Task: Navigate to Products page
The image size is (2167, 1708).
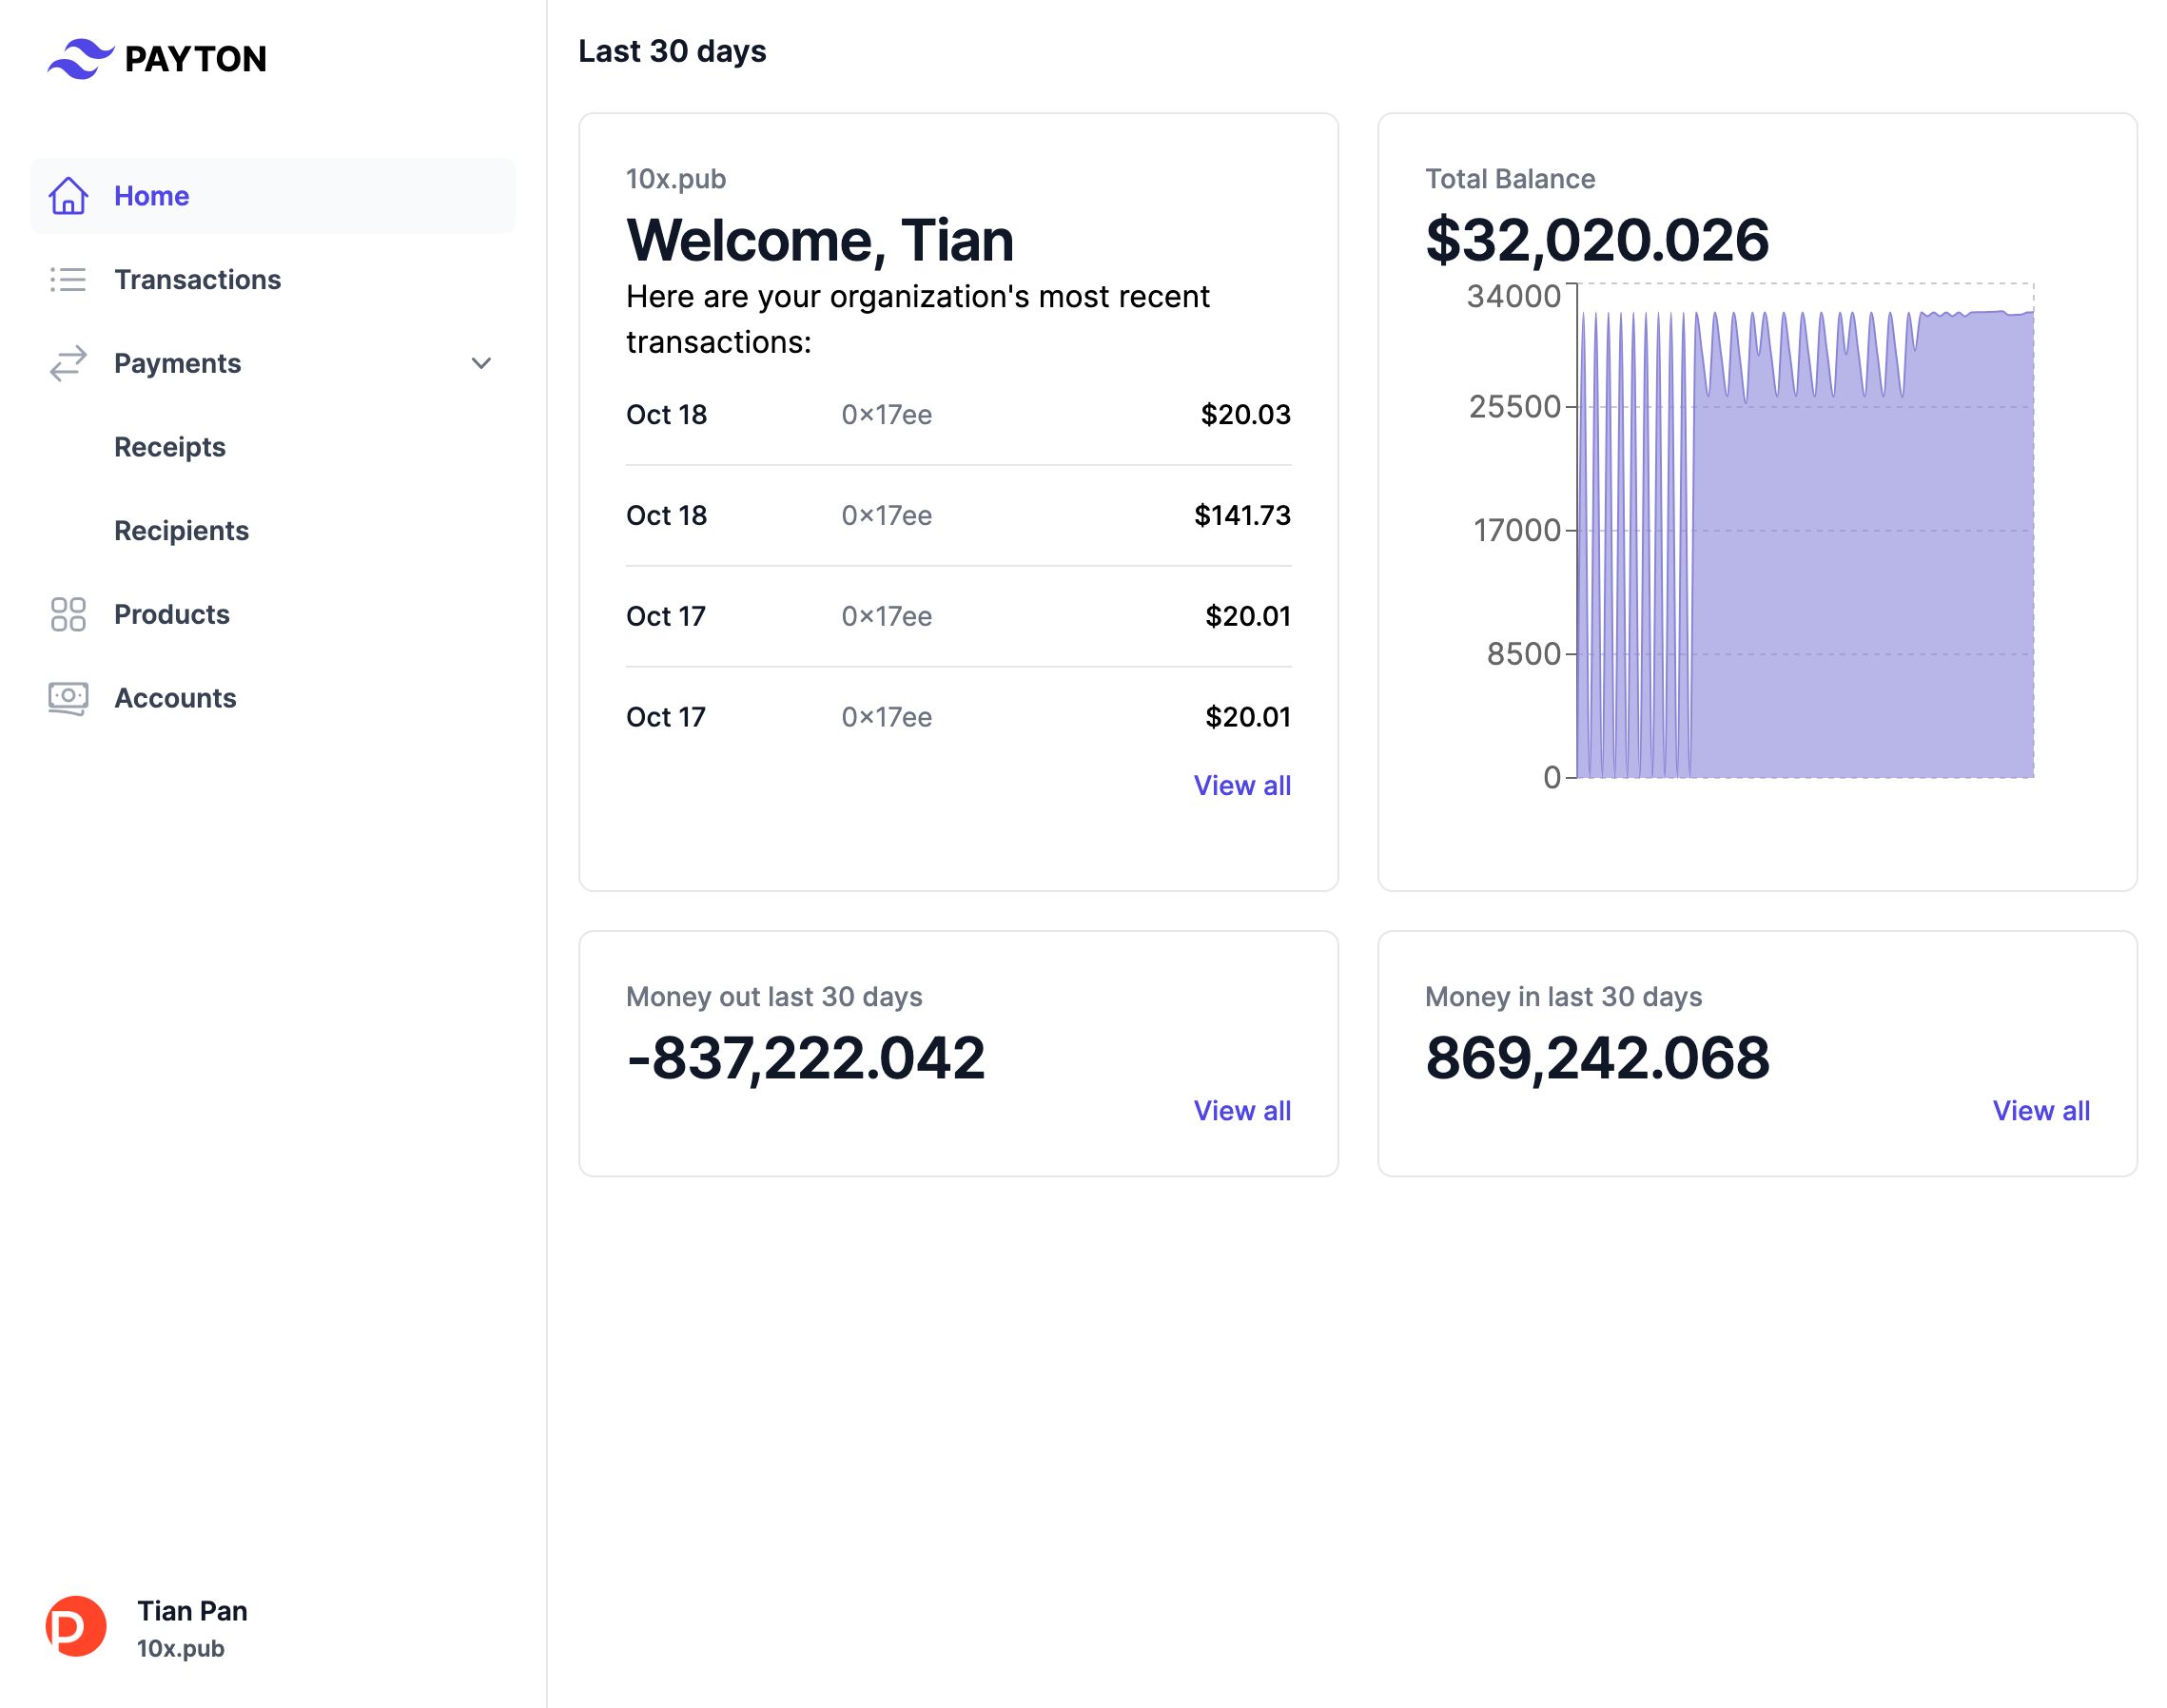Action: (x=273, y=615)
